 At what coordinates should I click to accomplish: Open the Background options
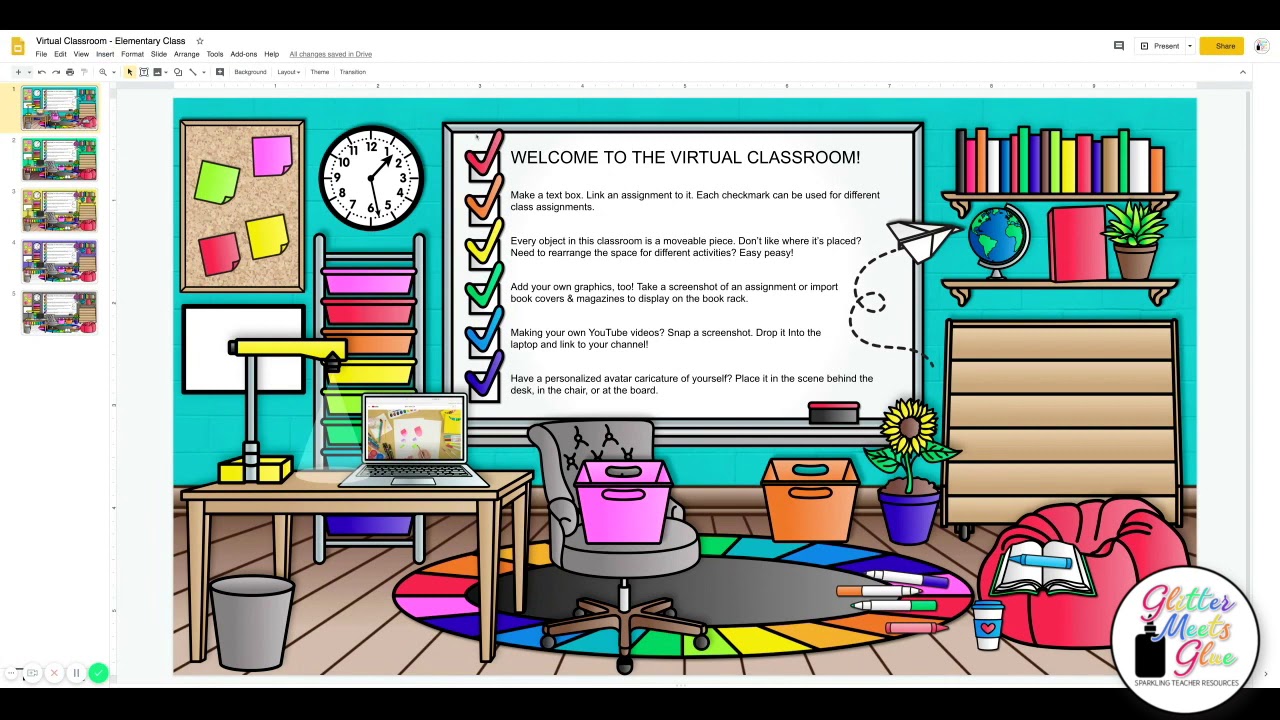click(x=250, y=72)
